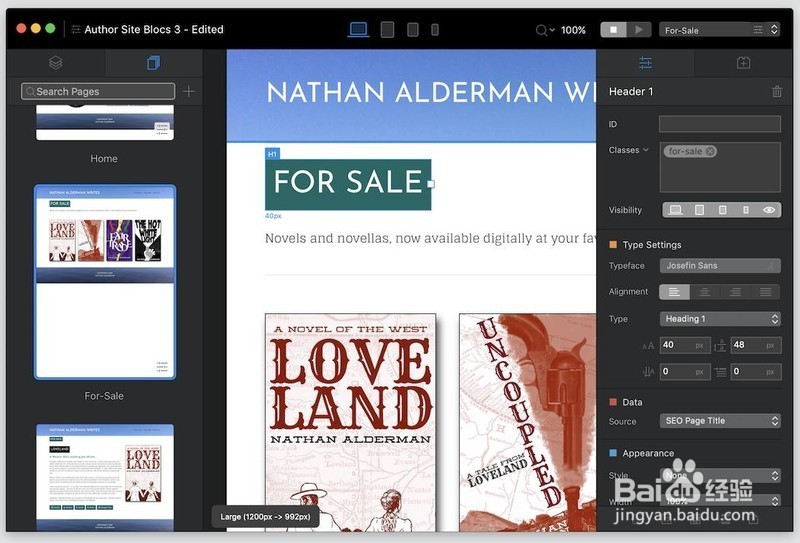
Task: Toggle mobile visibility for Header 1
Action: click(745, 210)
